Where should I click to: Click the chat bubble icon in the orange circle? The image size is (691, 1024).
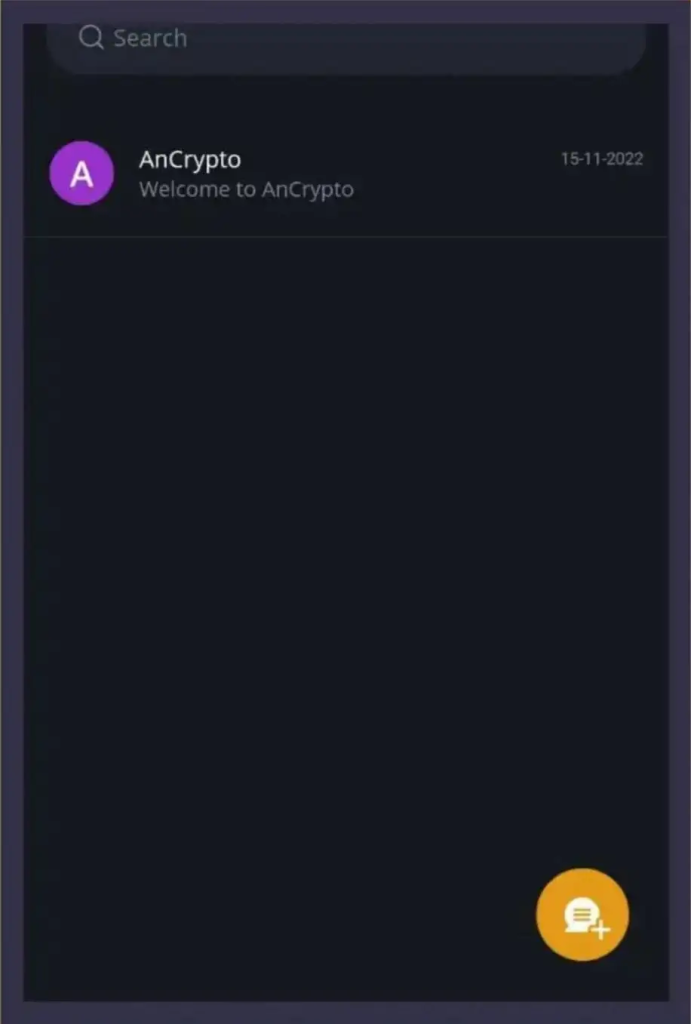tap(581, 914)
